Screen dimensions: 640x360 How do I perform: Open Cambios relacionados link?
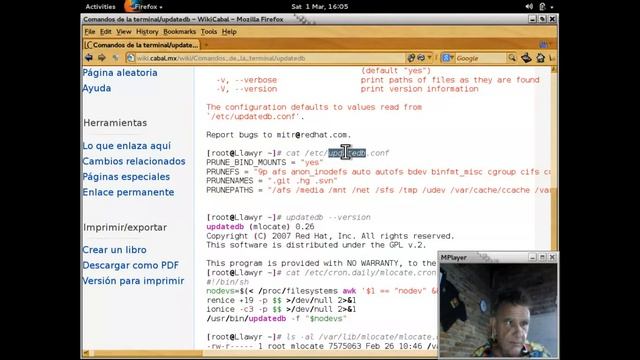click(134, 161)
